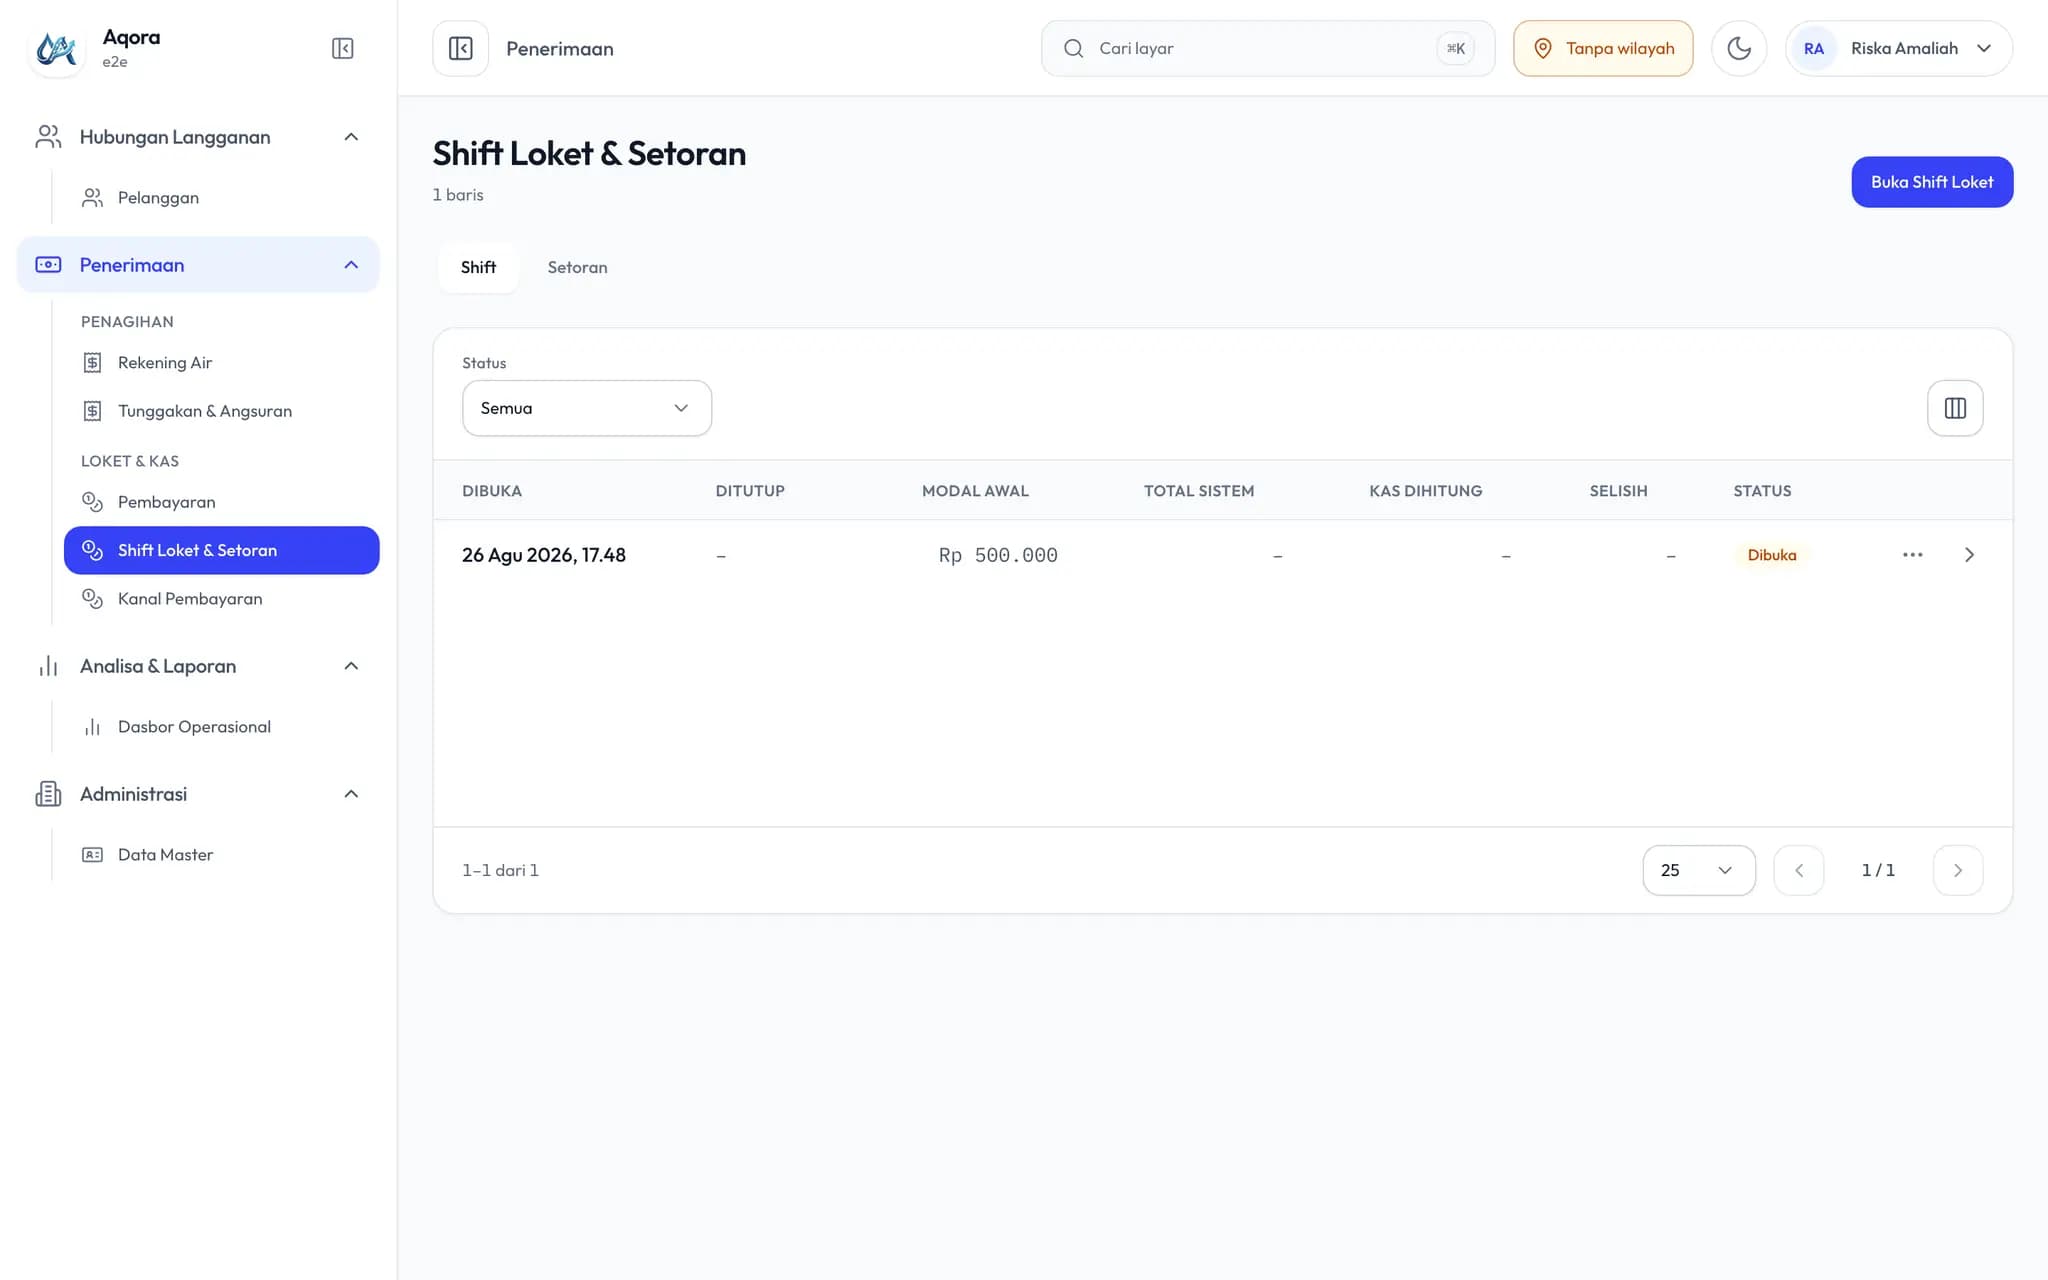The width and height of the screenshot is (2048, 1280).
Task: Click the DITUTUP column header
Action: point(750,491)
